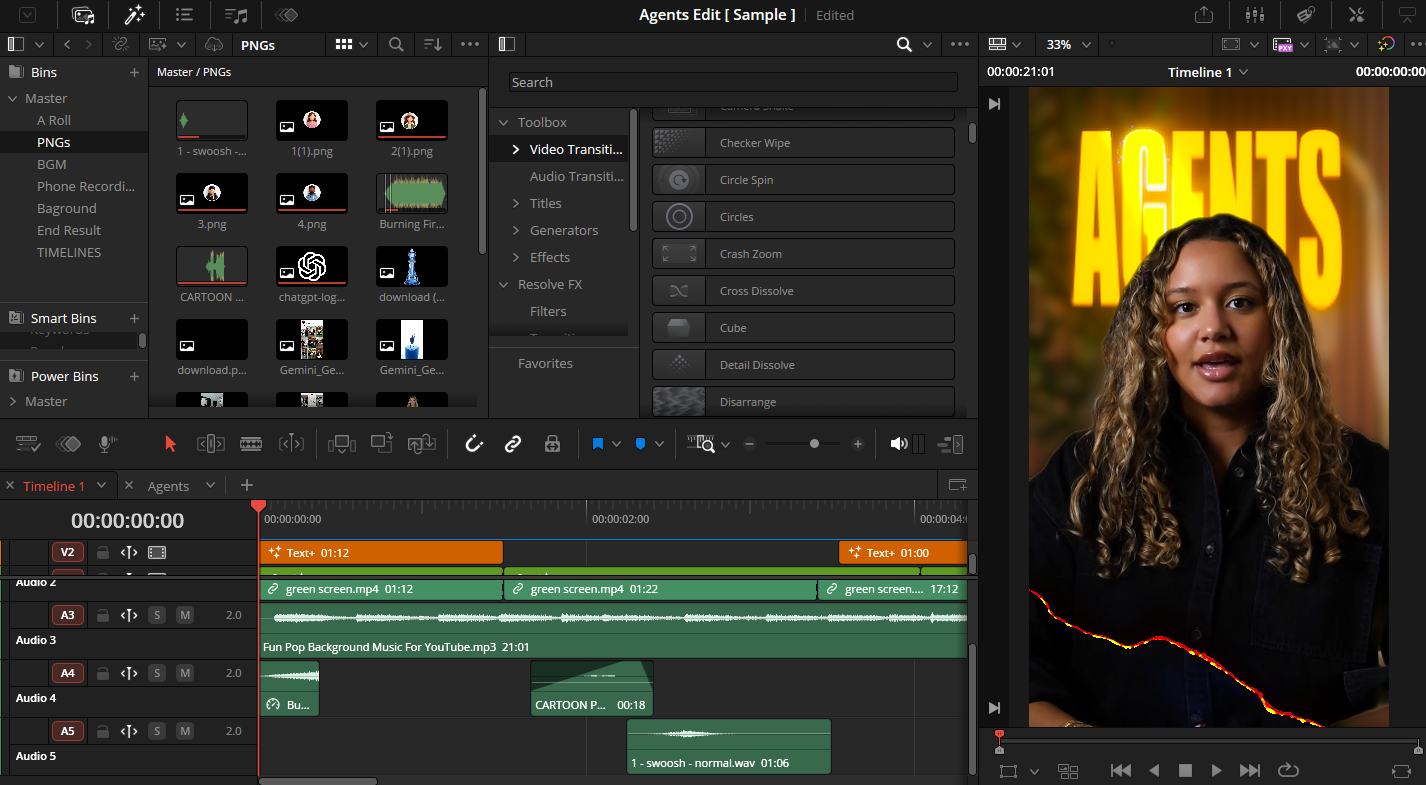The height and width of the screenshot is (785, 1426).
Task: Click the voiceover microphone icon
Action: (105, 444)
